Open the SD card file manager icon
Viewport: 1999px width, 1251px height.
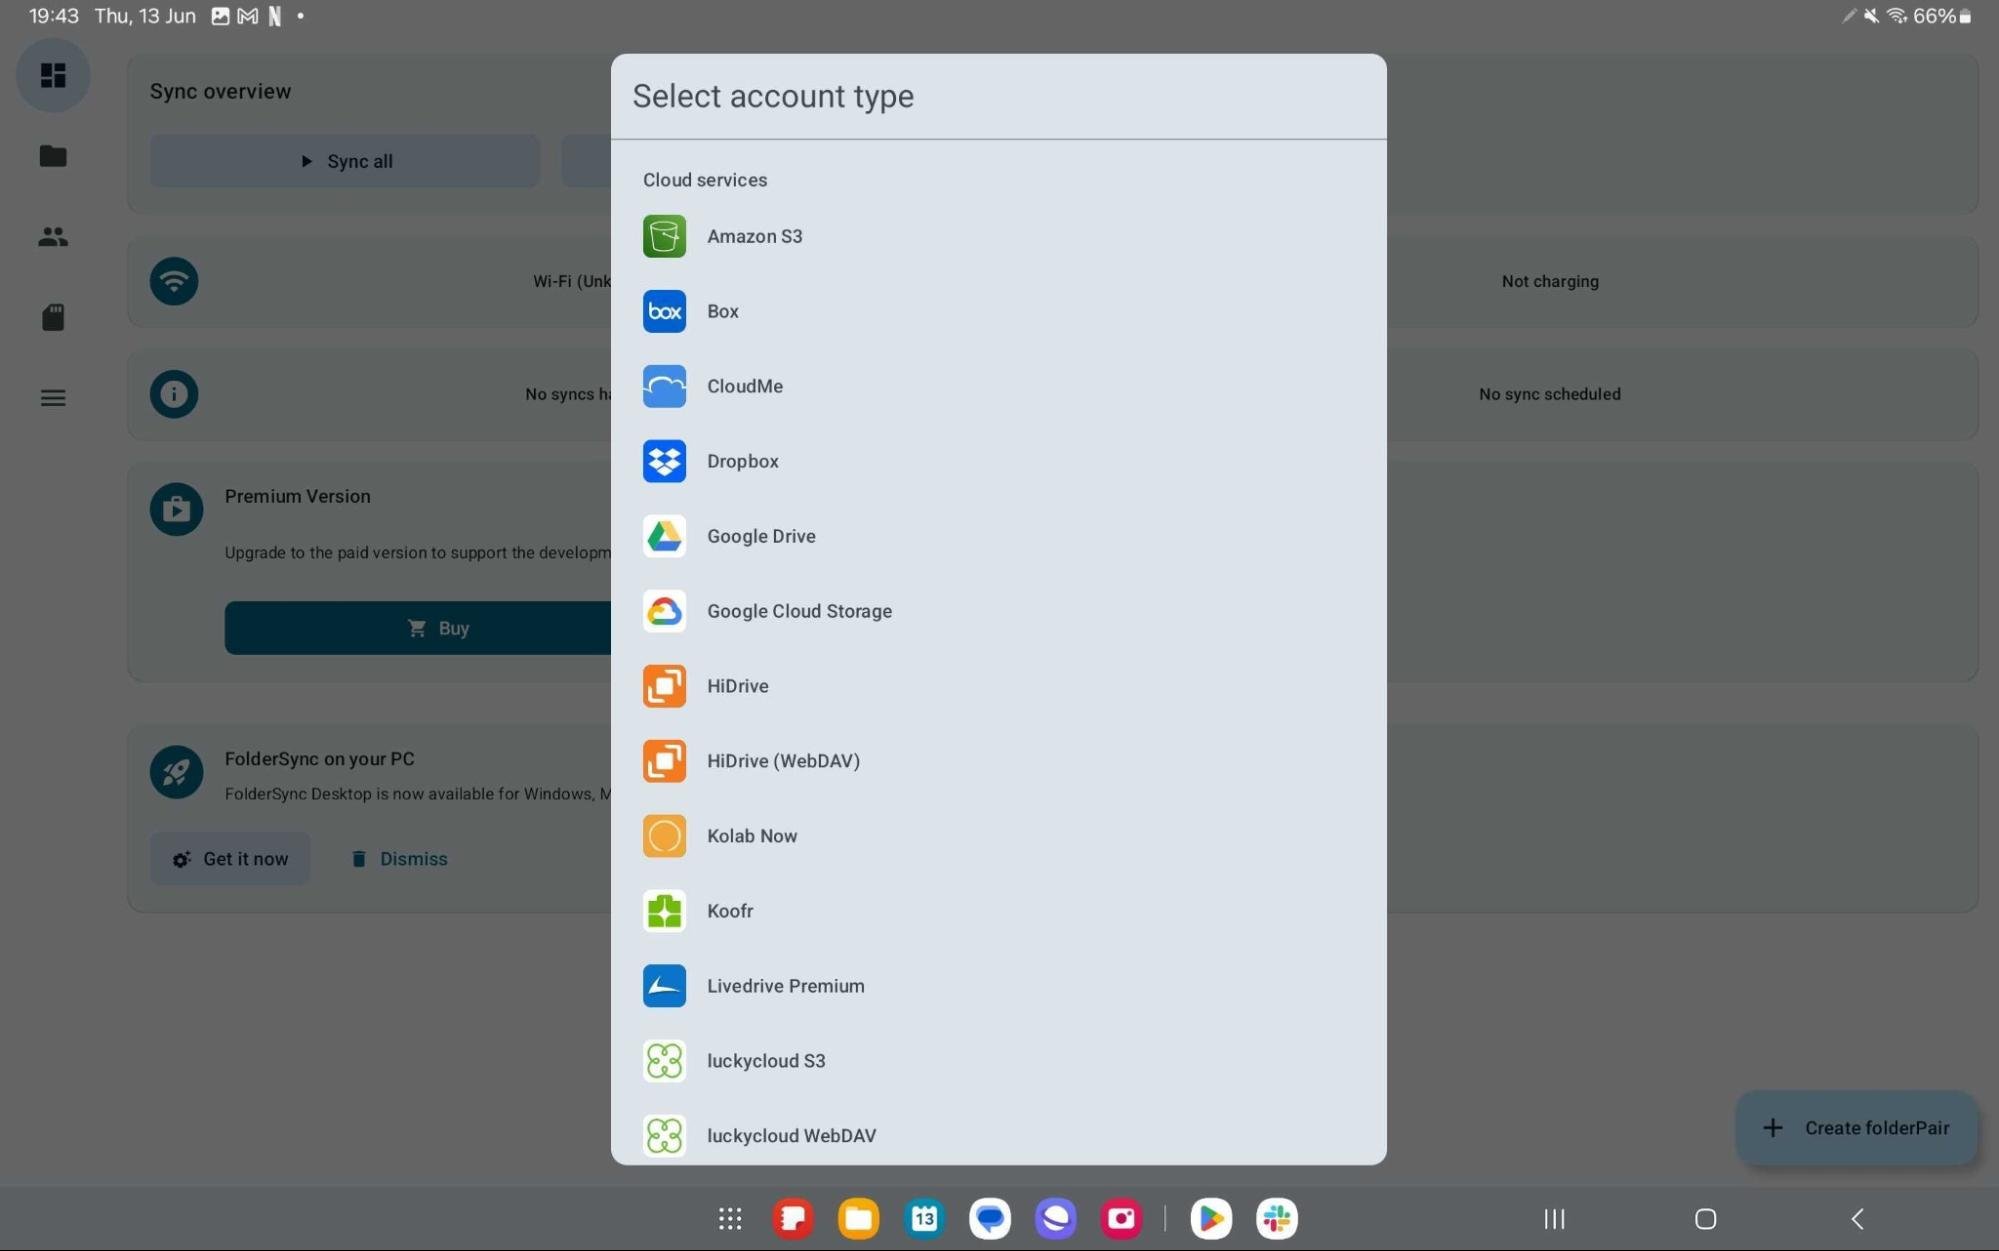(53, 317)
